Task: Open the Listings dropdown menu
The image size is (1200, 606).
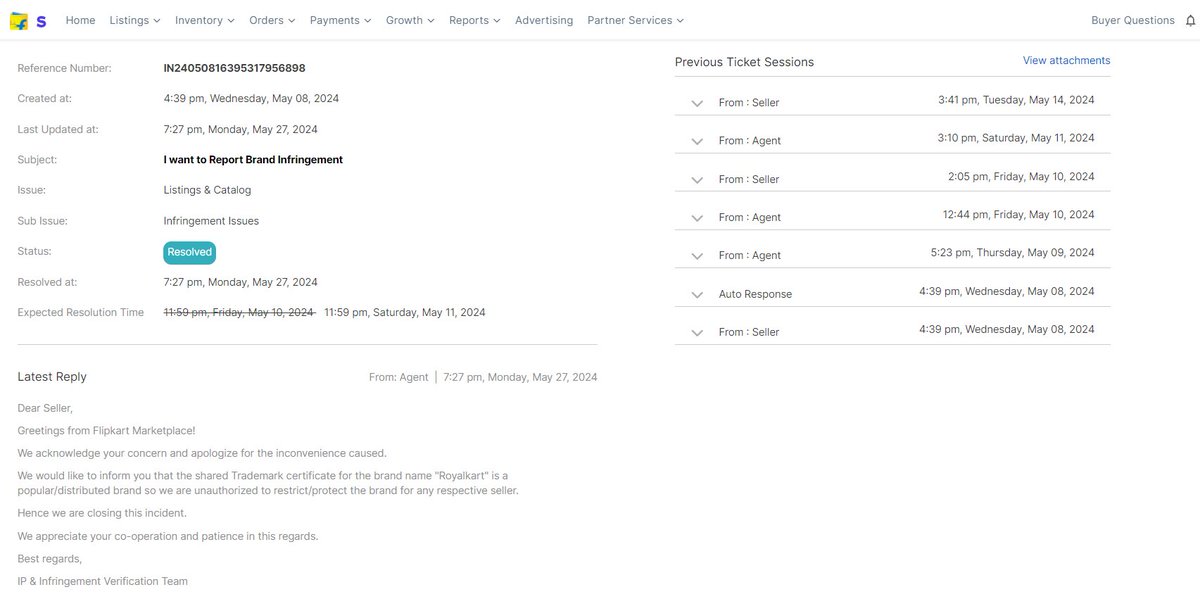Action: (135, 20)
